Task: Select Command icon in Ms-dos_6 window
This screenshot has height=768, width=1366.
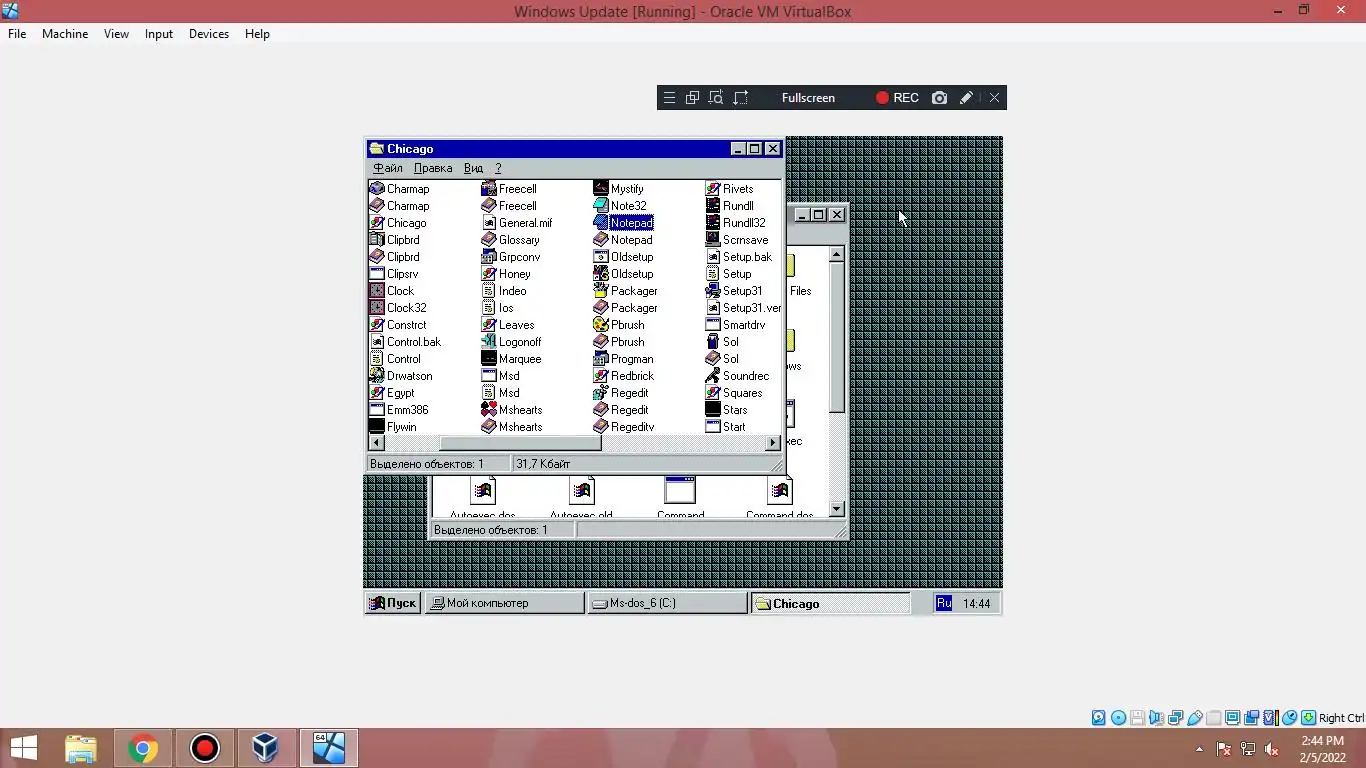Action: point(680,497)
